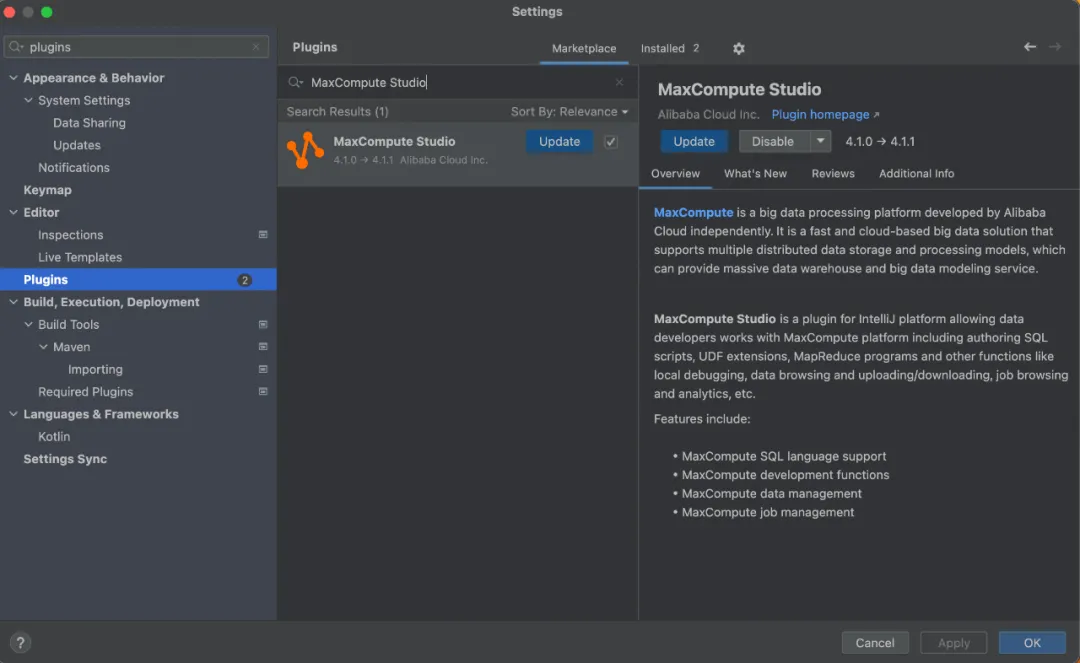Click the back navigation arrow

click(1029, 47)
